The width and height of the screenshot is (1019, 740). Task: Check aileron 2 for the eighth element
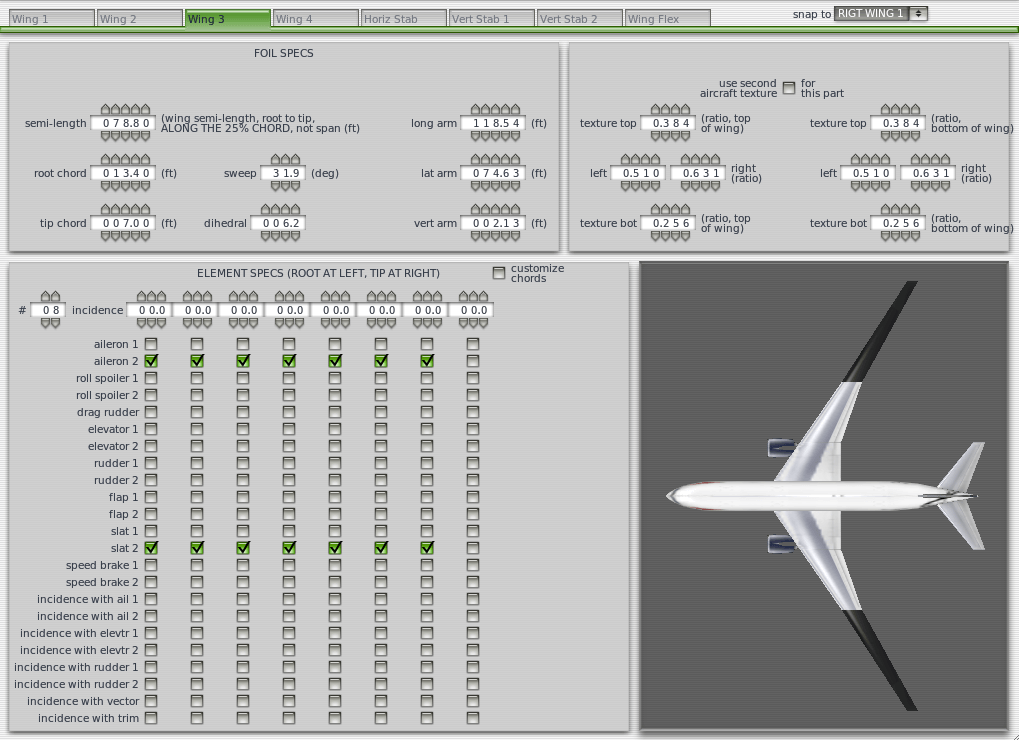pyautogui.click(x=473, y=361)
